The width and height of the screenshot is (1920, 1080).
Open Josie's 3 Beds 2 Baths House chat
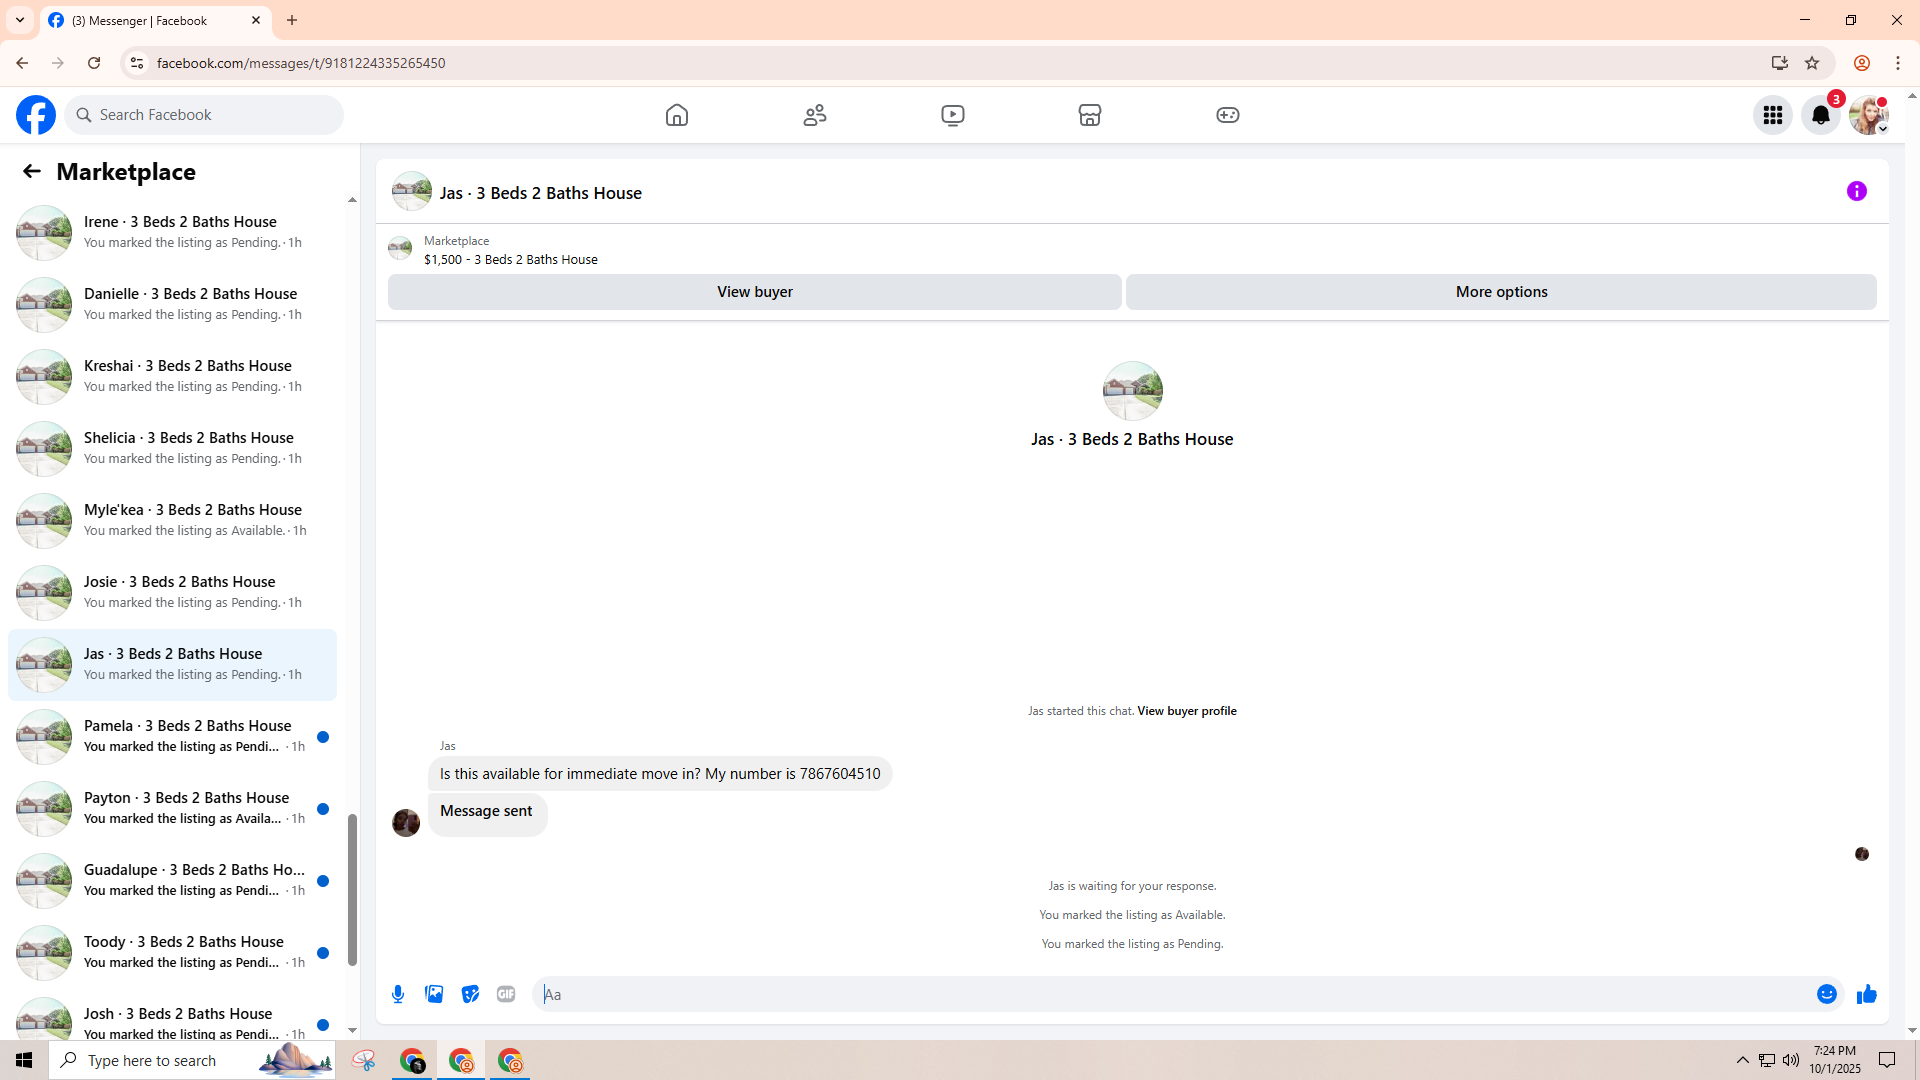(172, 592)
